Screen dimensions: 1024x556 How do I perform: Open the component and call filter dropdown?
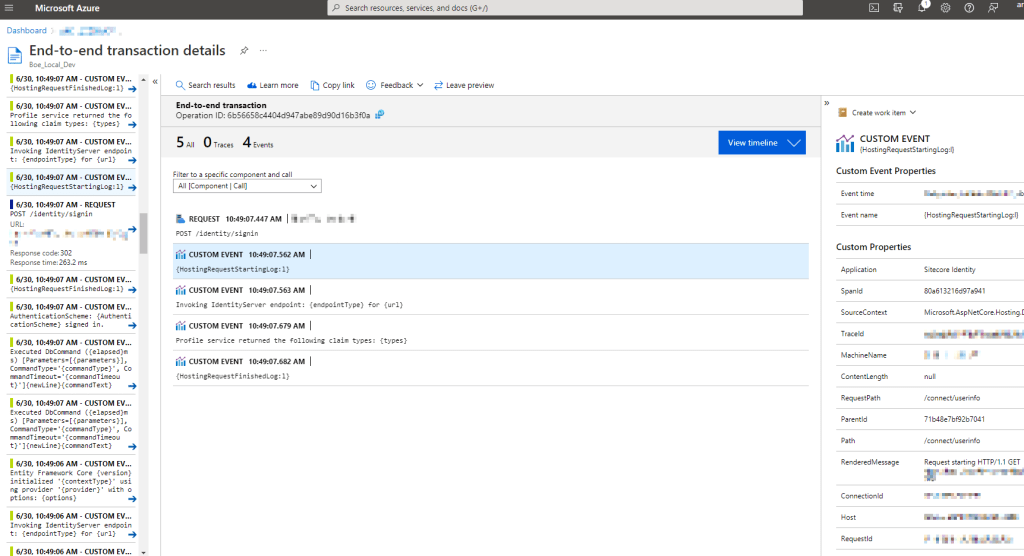click(246, 186)
